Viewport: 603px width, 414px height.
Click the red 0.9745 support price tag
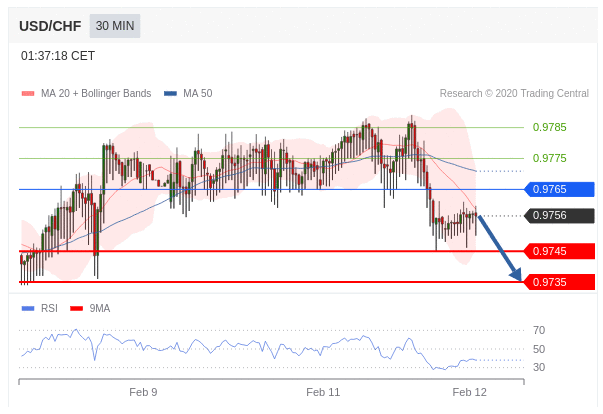[560, 251]
